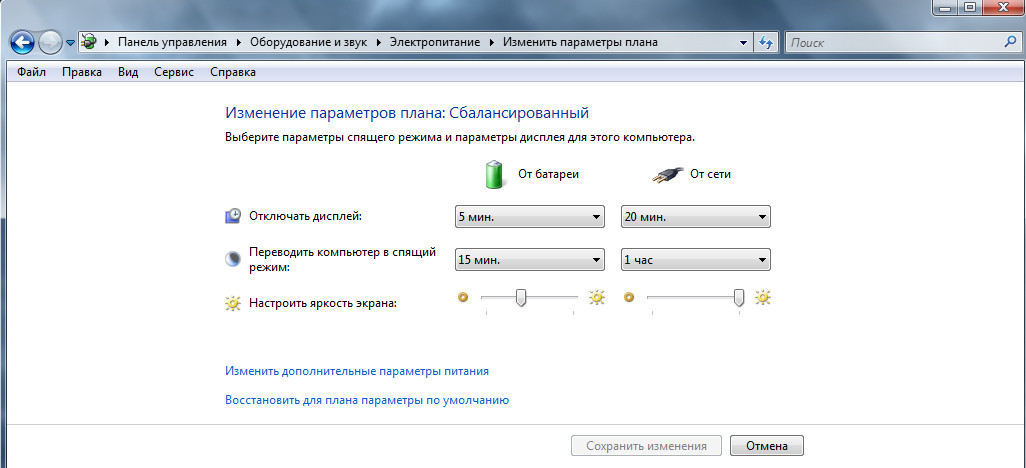Viewport: 1026px width, 468px height.
Task: Open the Сервис menu
Action: [x=174, y=72]
